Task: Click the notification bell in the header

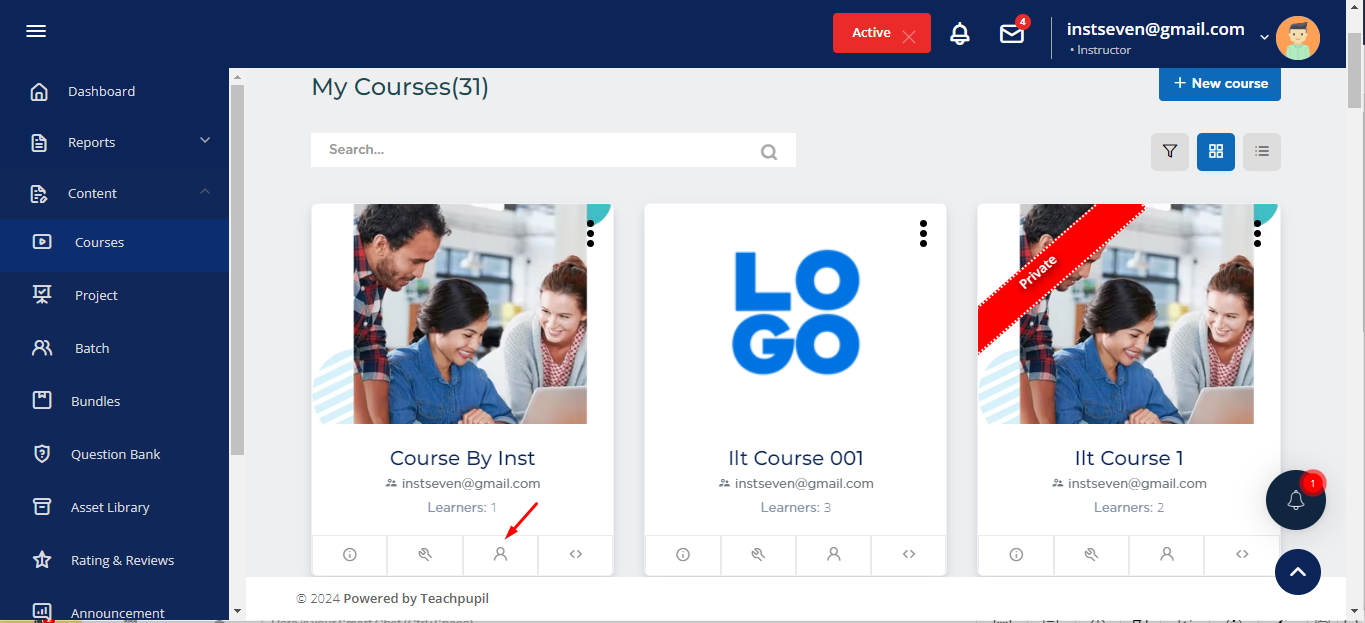Action: [x=960, y=34]
